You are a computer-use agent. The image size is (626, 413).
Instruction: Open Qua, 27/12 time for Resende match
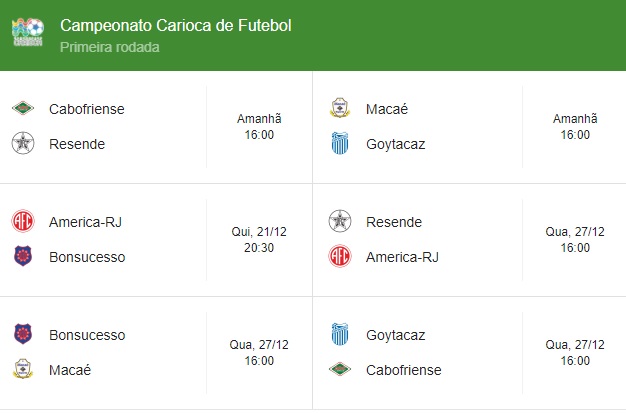tap(575, 240)
